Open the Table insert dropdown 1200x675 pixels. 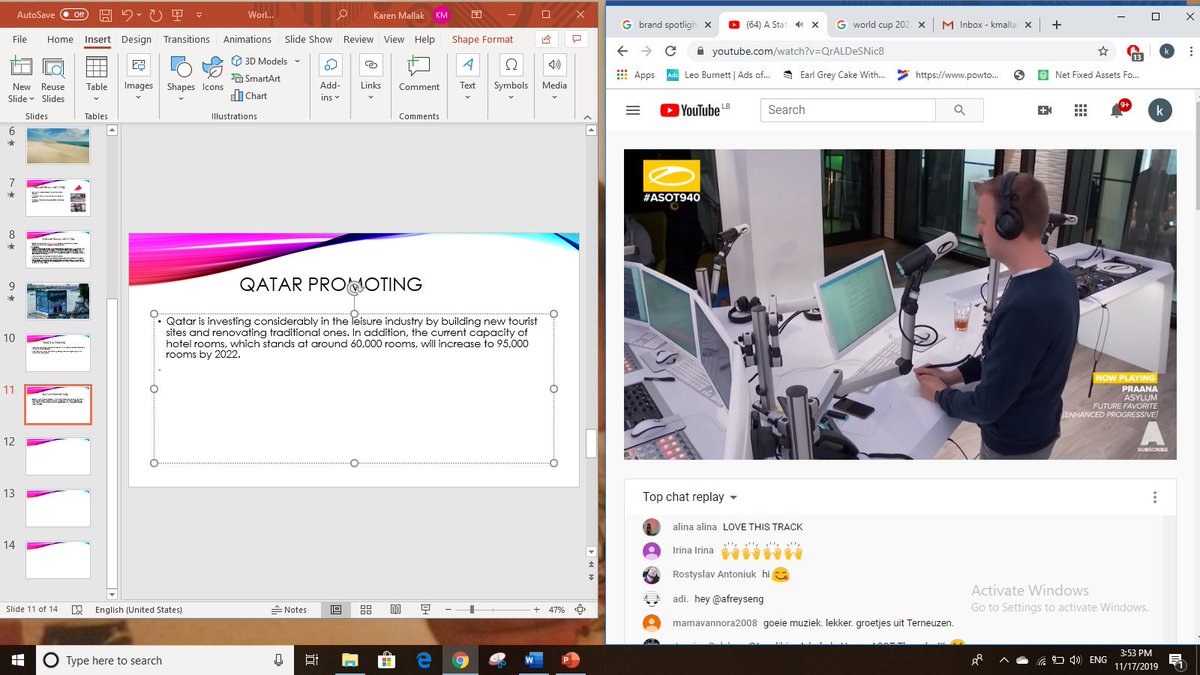[x=96, y=80]
